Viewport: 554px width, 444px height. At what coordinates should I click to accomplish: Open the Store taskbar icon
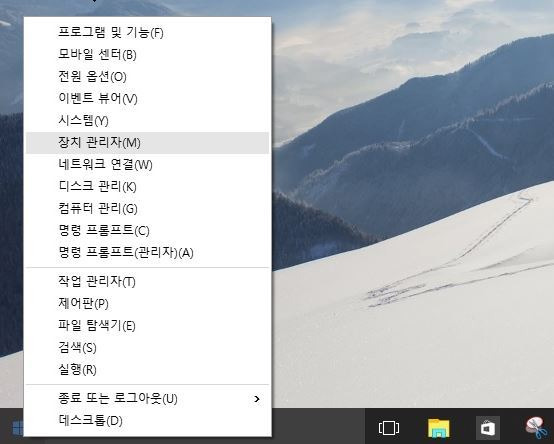click(x=488, y=428)
